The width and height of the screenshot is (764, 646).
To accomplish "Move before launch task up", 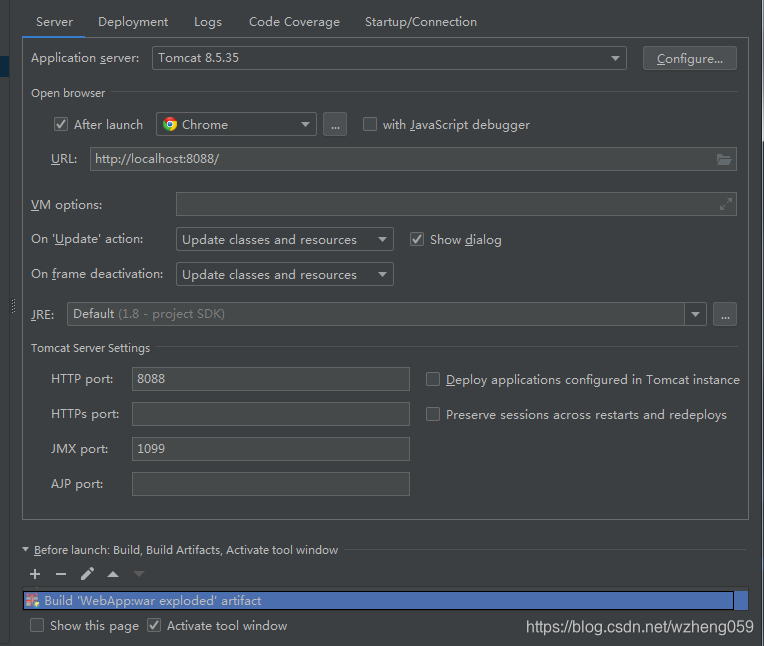I will (113, 574).
